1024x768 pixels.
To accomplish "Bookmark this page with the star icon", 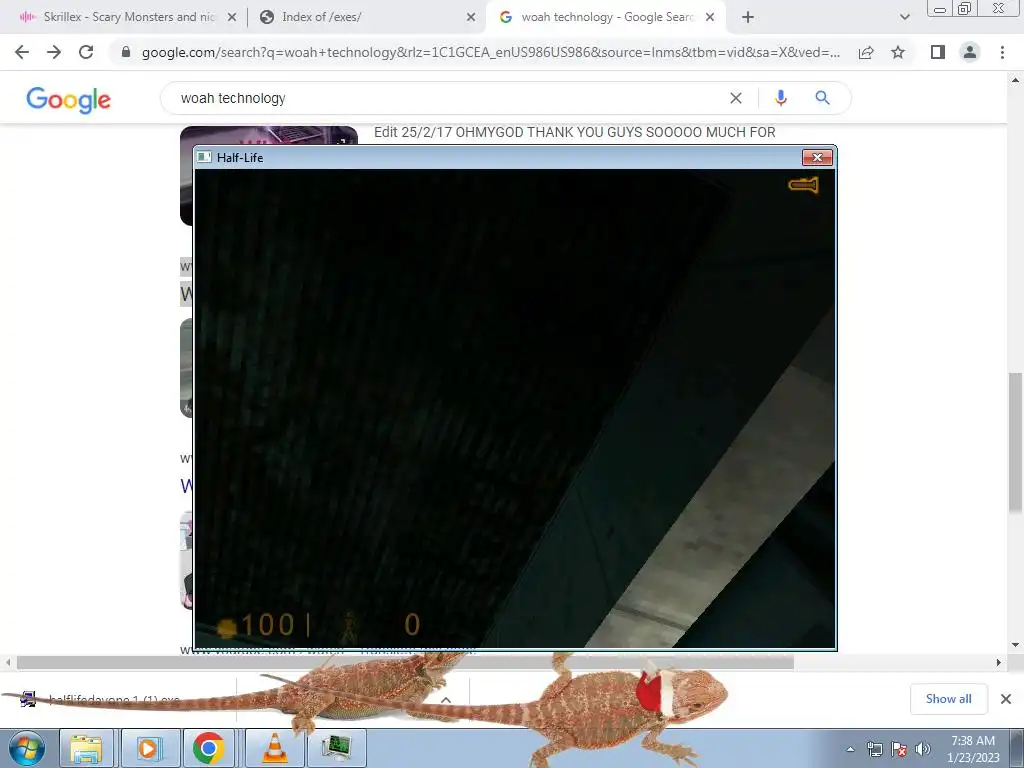I will click(898, 52).
